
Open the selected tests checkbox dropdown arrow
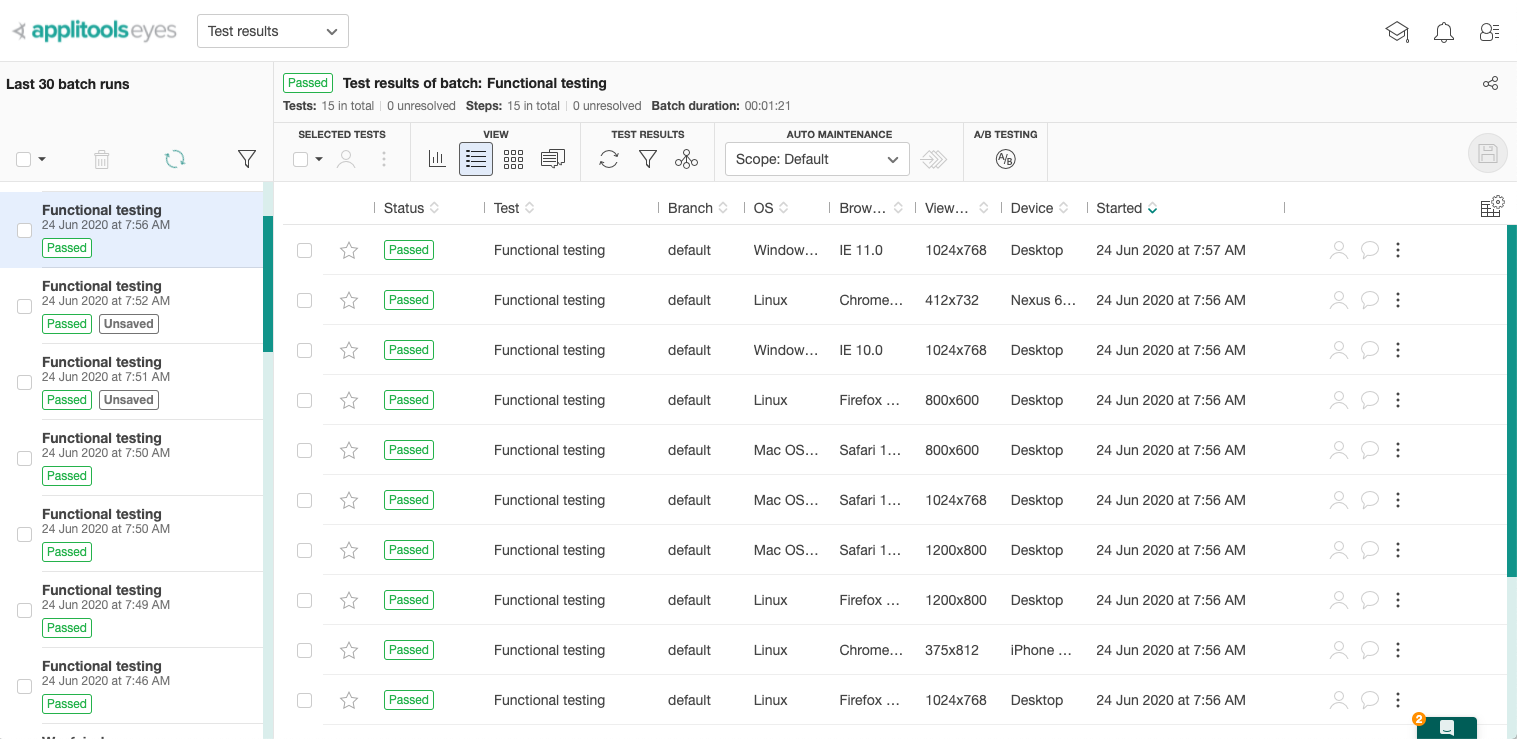pyautogui.click(x=319, y=159)
